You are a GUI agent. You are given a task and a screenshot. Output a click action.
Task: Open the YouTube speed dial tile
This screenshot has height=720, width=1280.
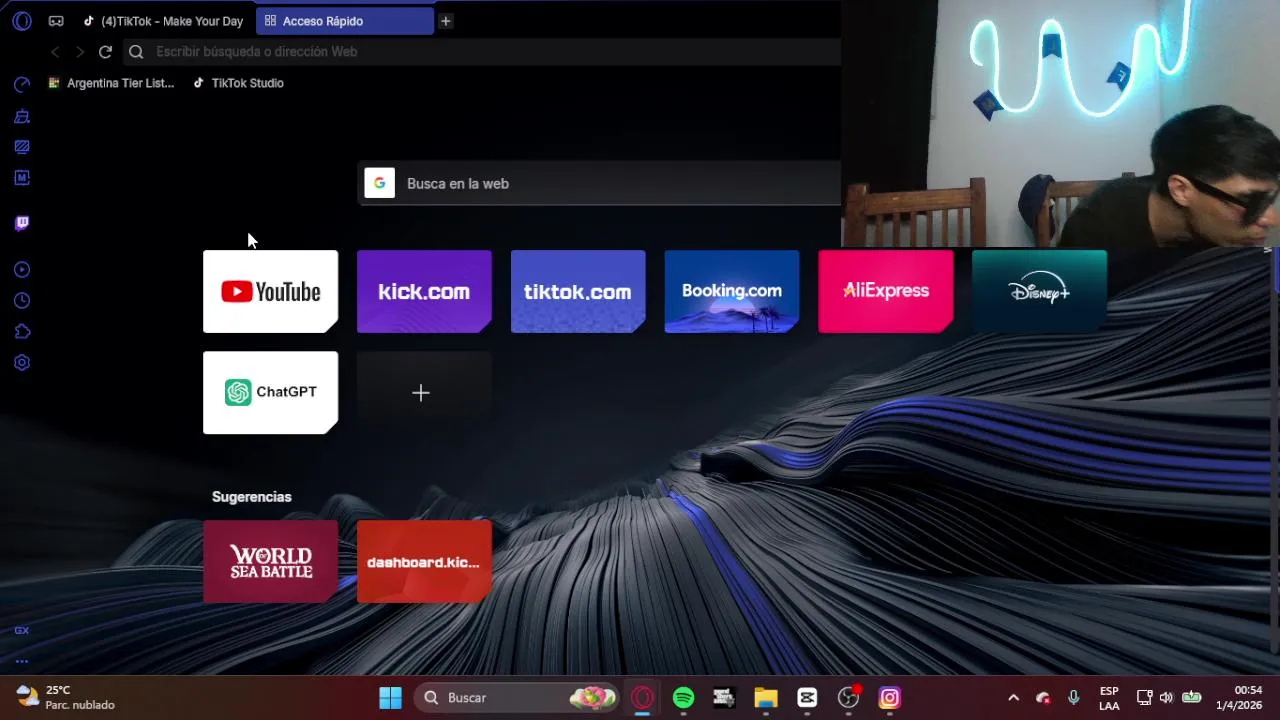(x=270, y=291)
